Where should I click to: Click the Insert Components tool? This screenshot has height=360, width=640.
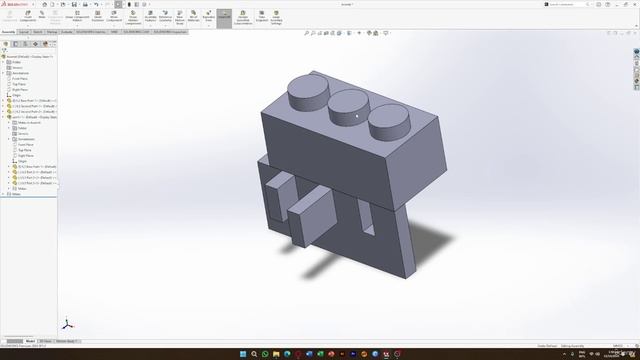28,16
